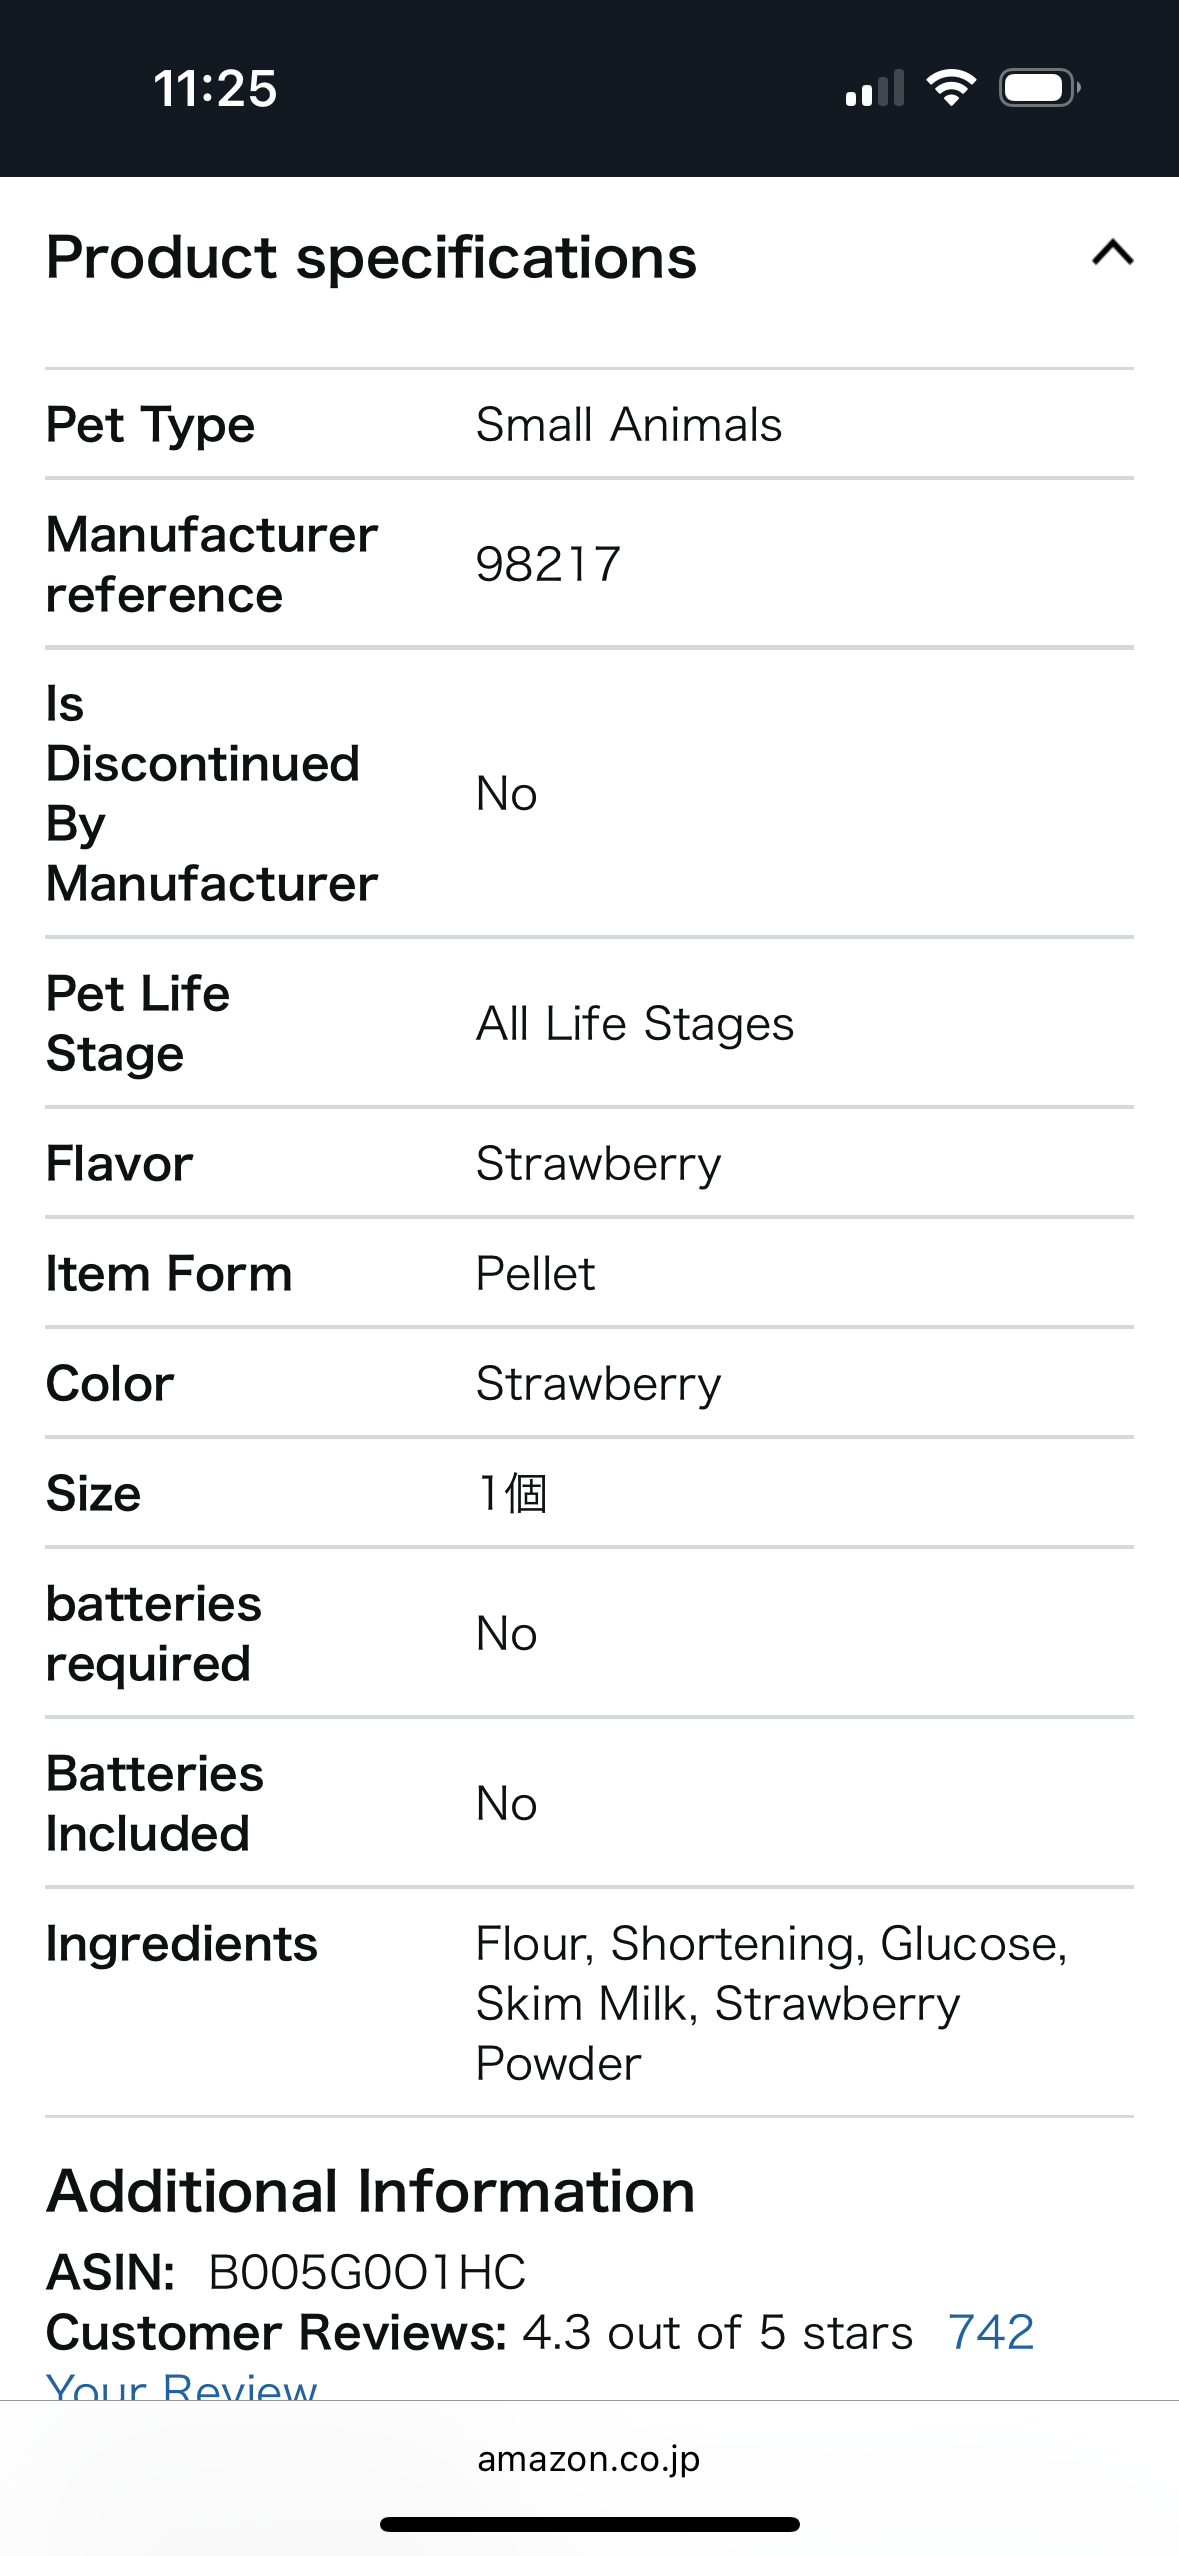Tap the All Life Stages value
The height and width of the screenshot is (2556, 1179).
click(635, 1025)
